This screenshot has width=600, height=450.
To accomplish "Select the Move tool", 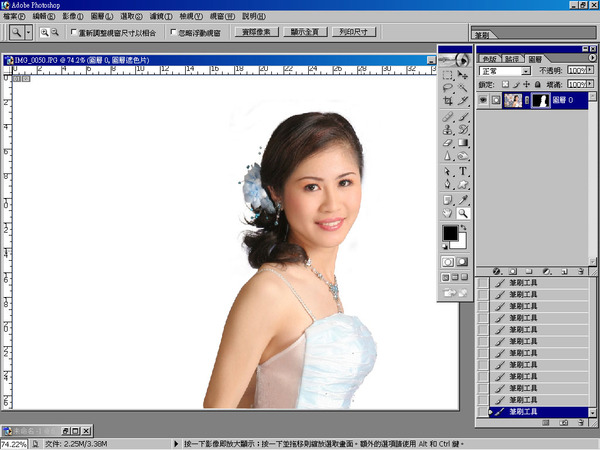I will coord(463,75).
